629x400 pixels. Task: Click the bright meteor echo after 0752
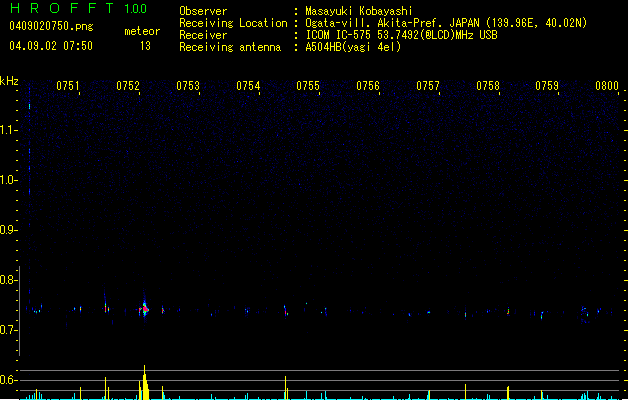144,309
